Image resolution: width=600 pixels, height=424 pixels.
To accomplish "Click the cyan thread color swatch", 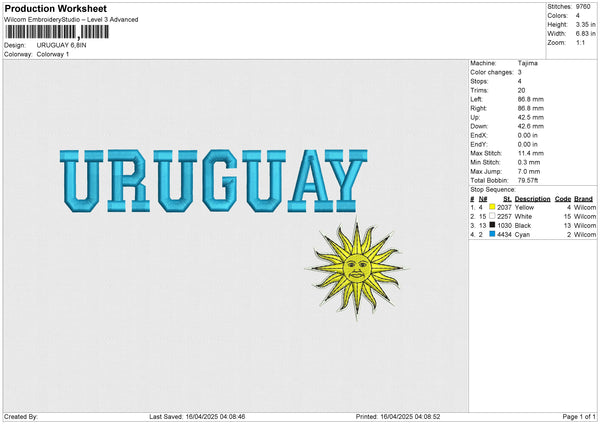I will [x=493, y=234].
